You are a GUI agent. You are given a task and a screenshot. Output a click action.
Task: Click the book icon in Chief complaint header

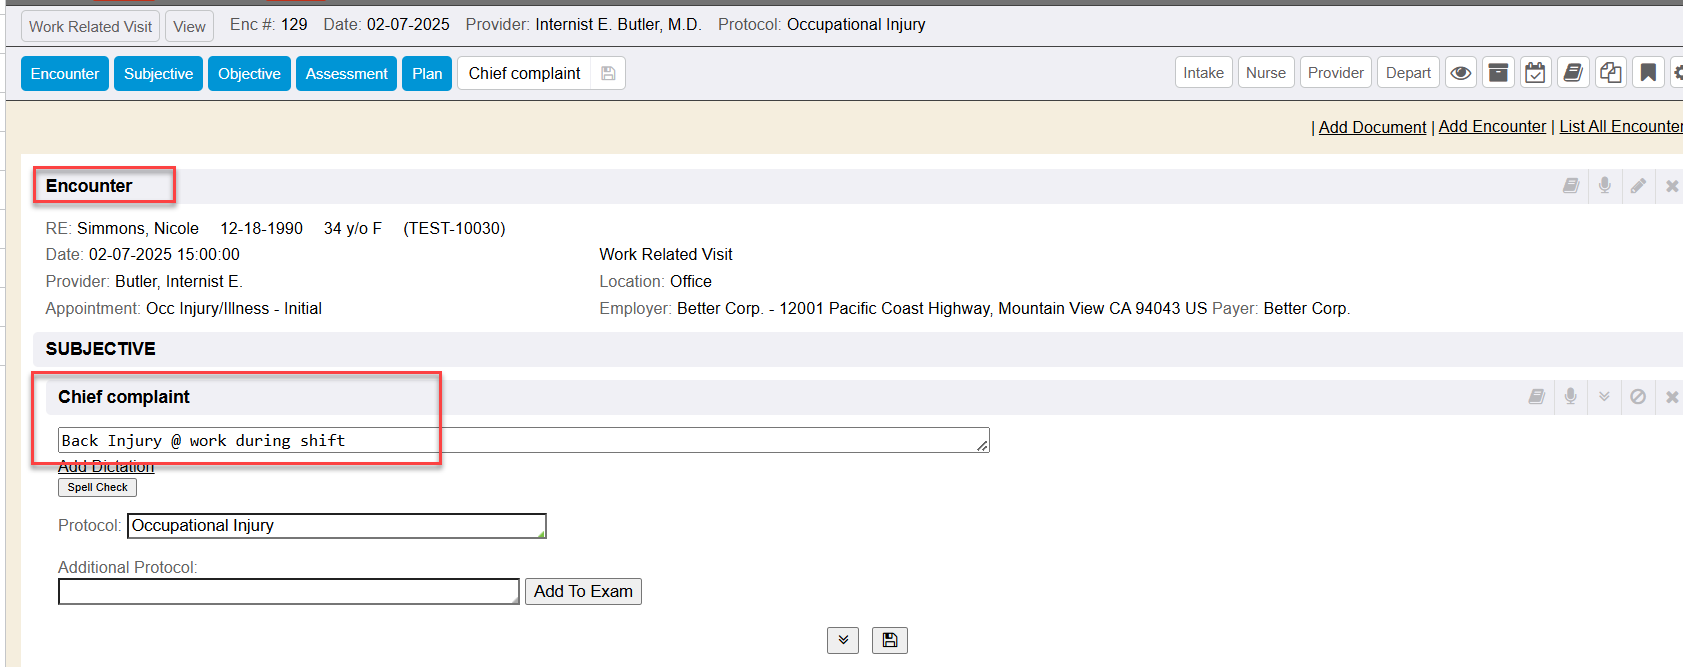click(x=1537, y=397)
